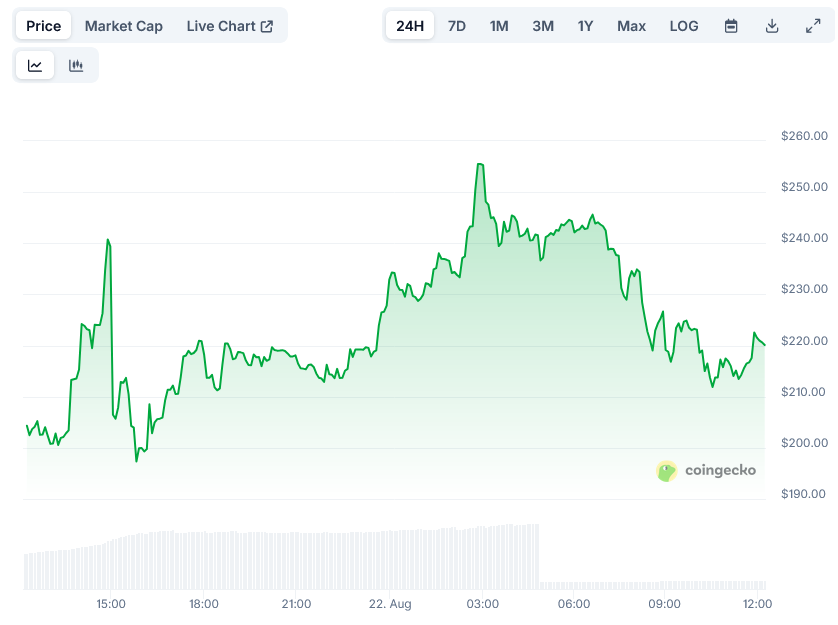
Task: Select the 24H time range
Action: [x=410, y=26]
